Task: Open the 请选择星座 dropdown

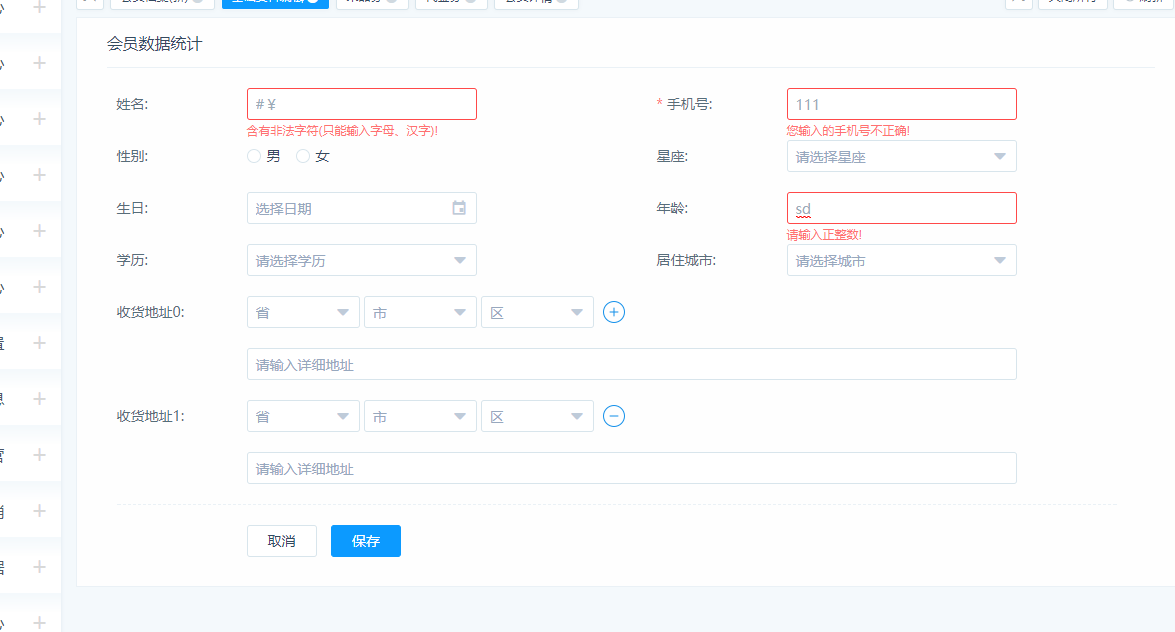Action: [901, 156]
